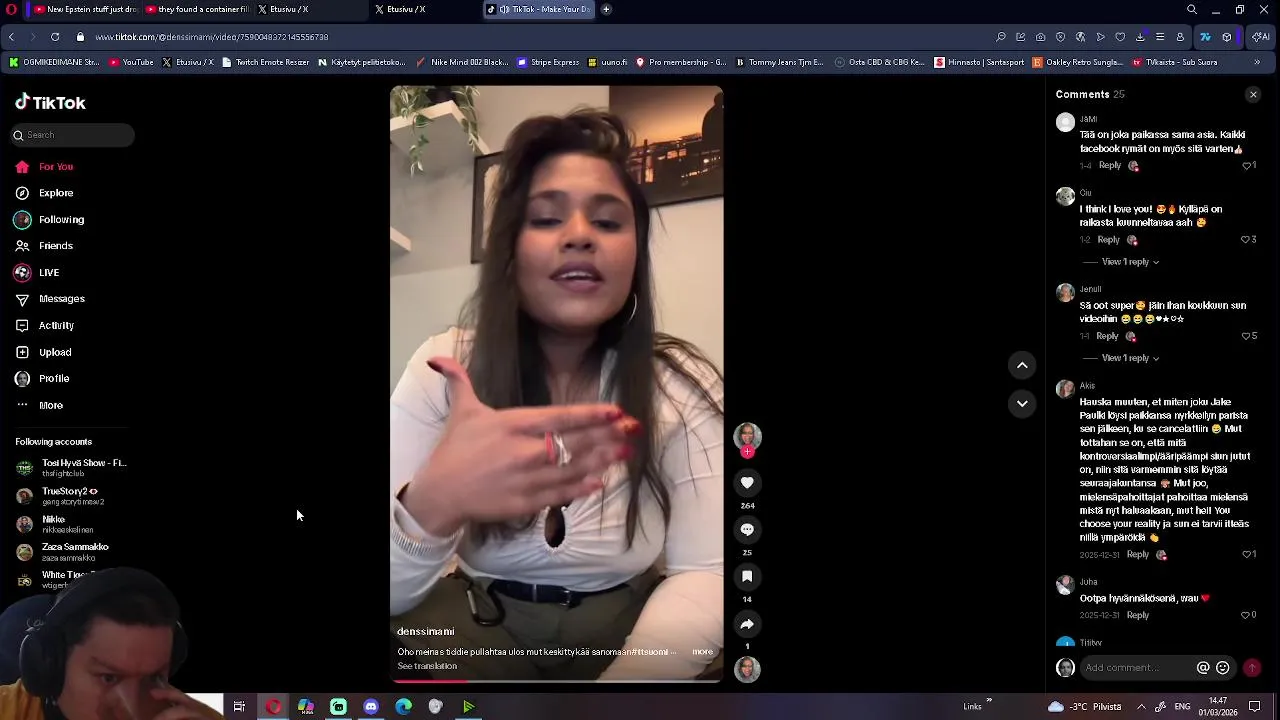Reload the page in the browser
1280x720 pixels.
coord(55,37)
